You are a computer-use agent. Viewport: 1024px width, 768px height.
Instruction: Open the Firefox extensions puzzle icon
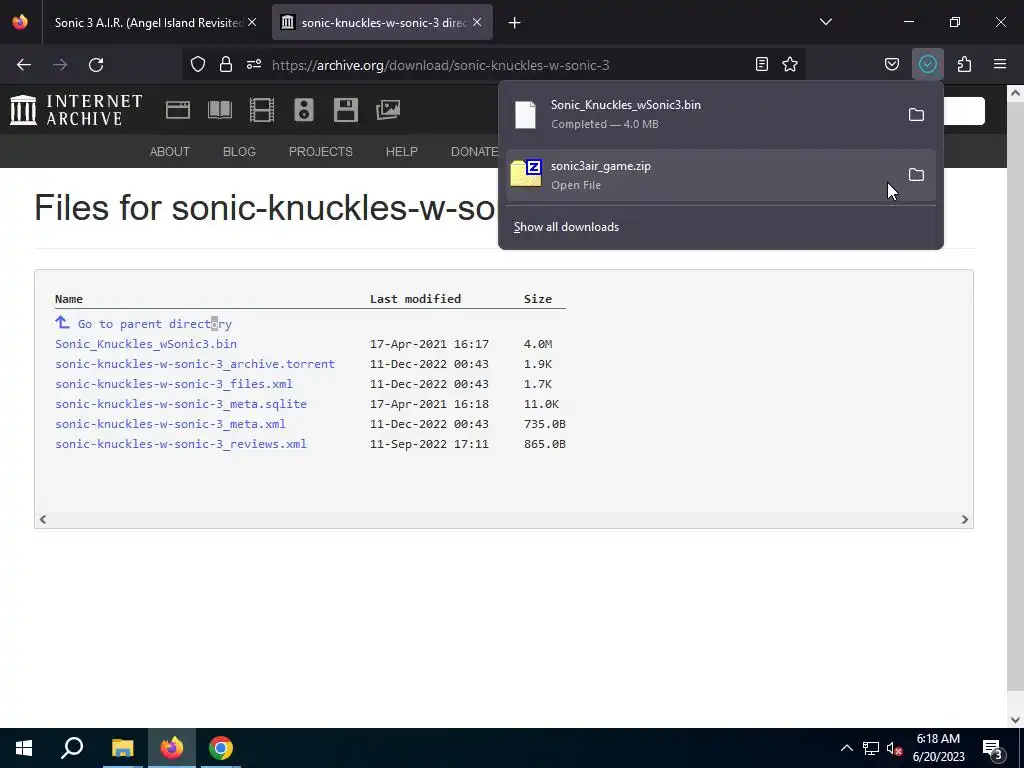click(x=965, y=64)
